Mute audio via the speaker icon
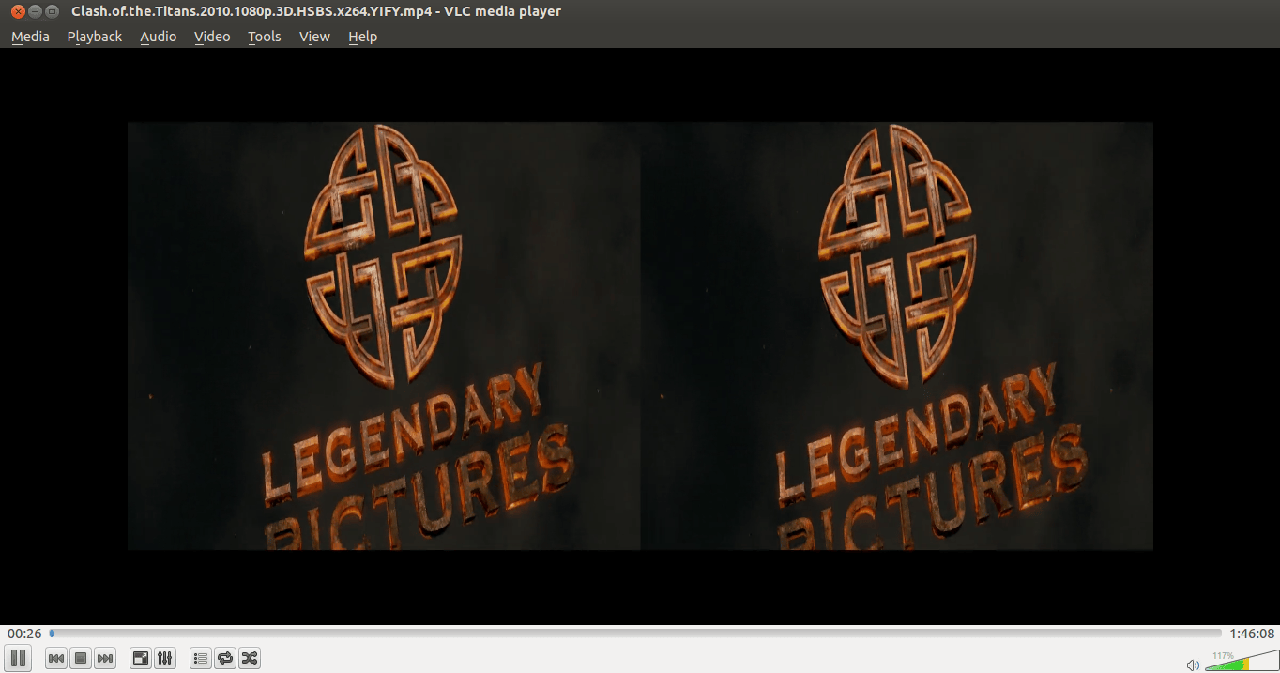Viewport: 1280px width, 673px height. [1192, 664]
